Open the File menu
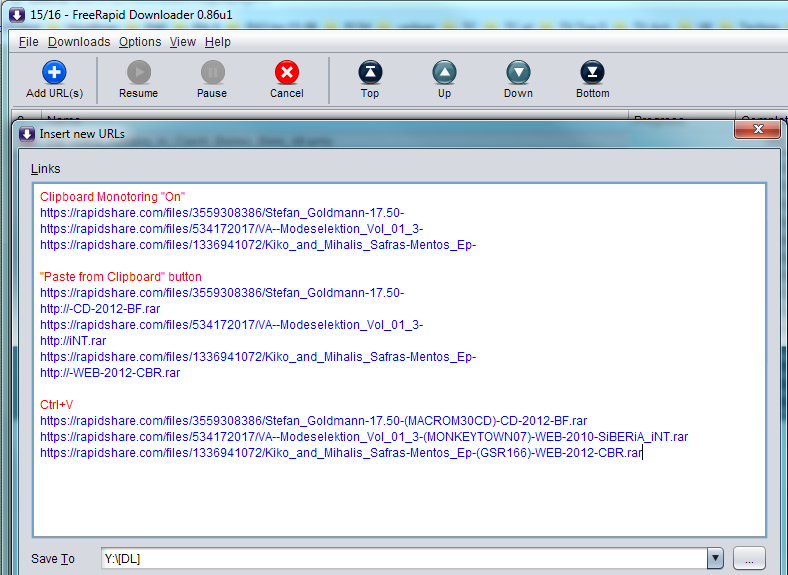 28,42
